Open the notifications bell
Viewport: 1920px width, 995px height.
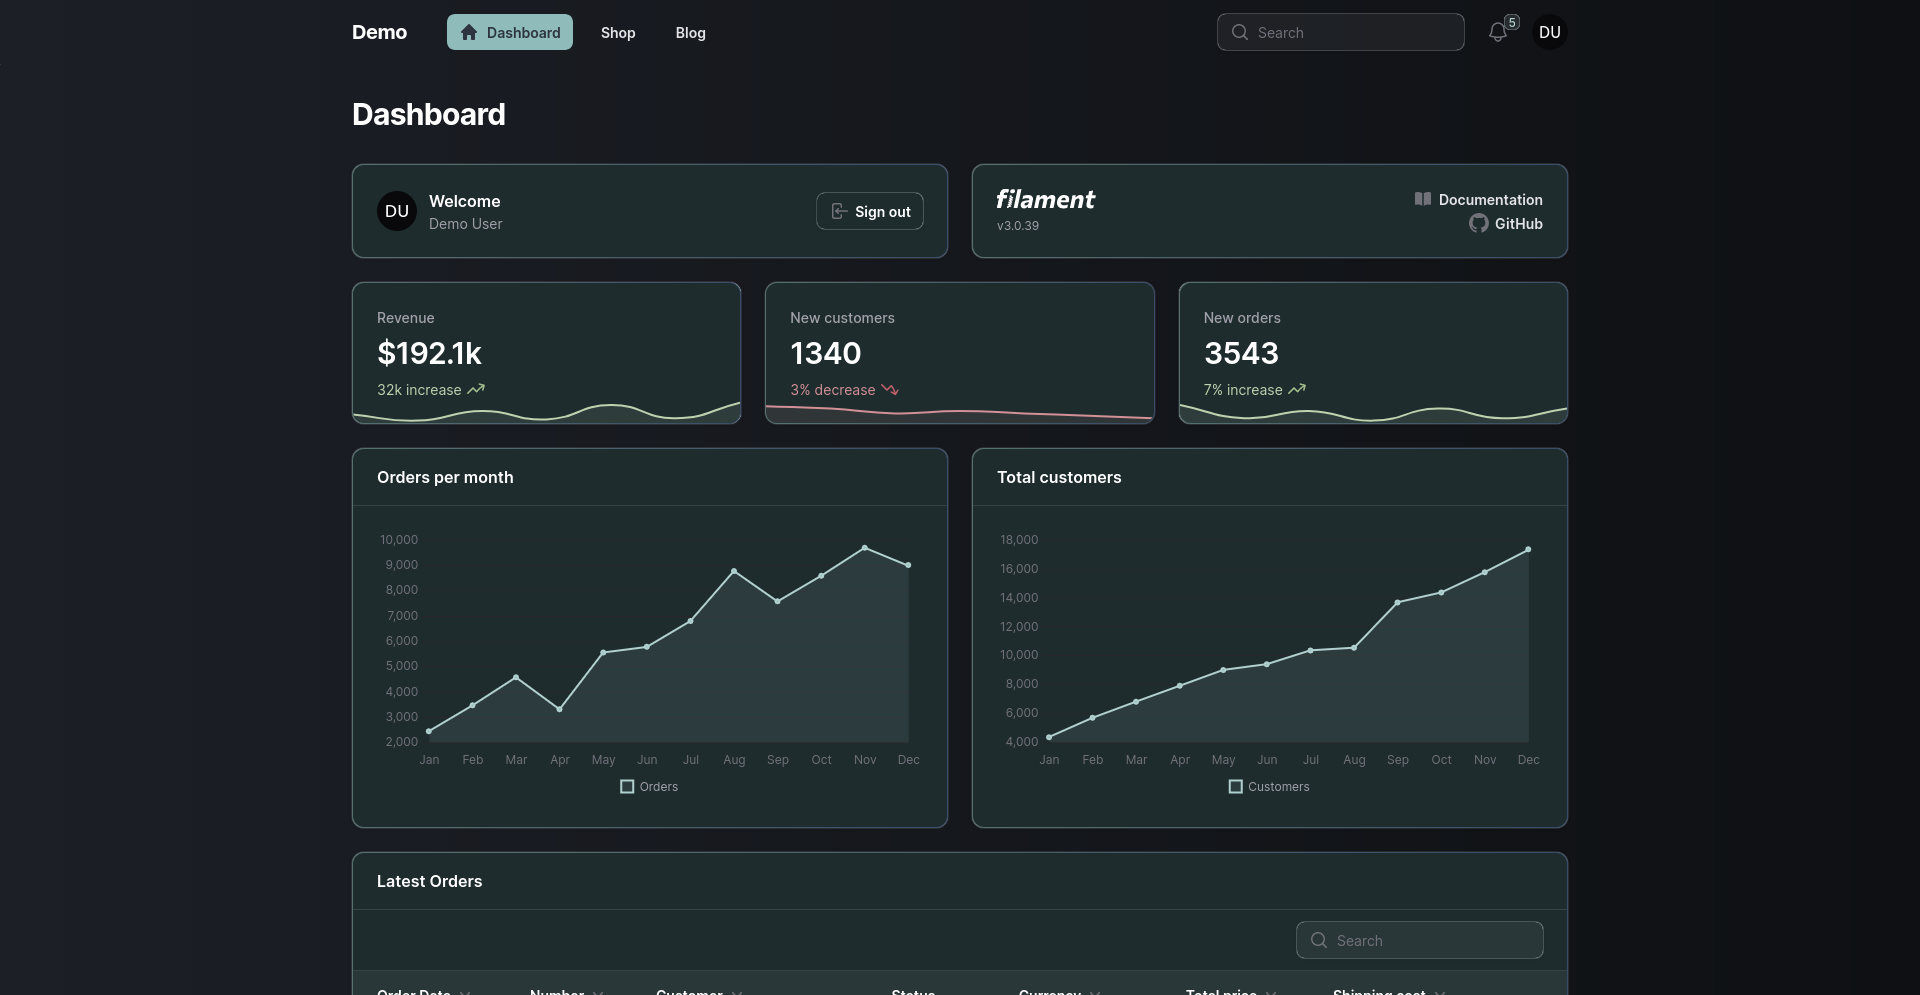click(1497, 33)
